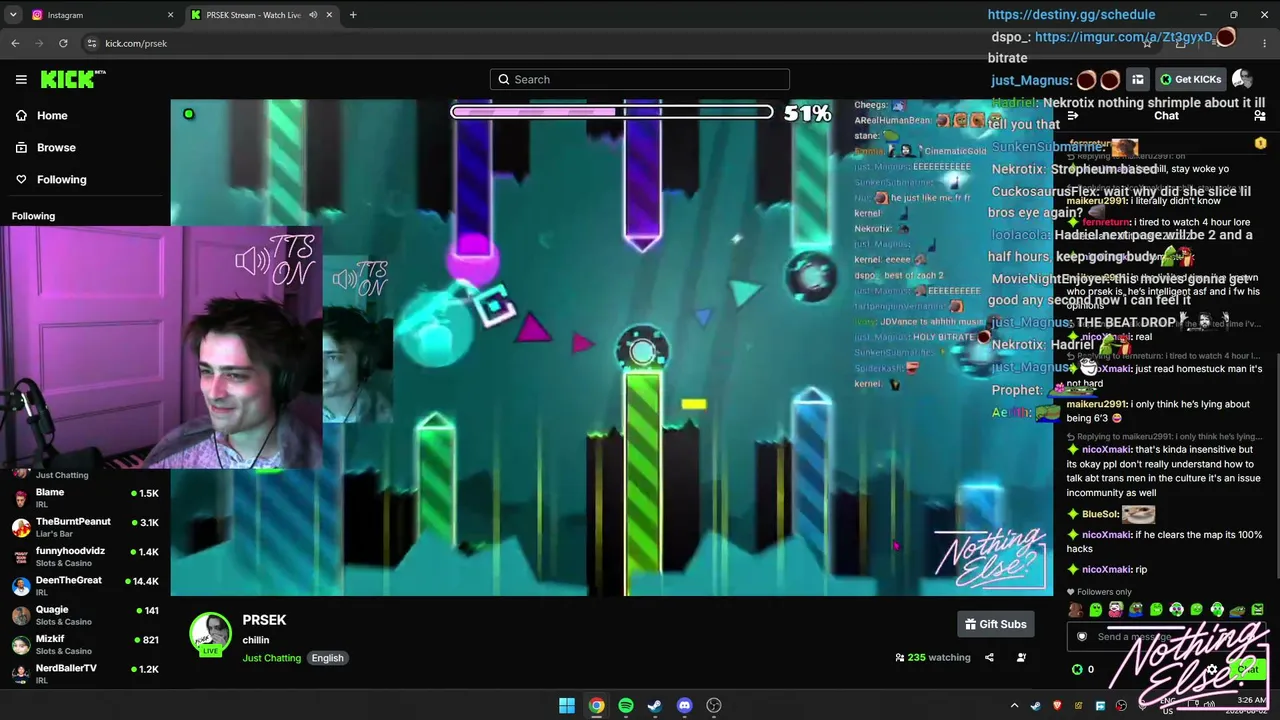Click the BlueSol username in chat

point(1100,514)
